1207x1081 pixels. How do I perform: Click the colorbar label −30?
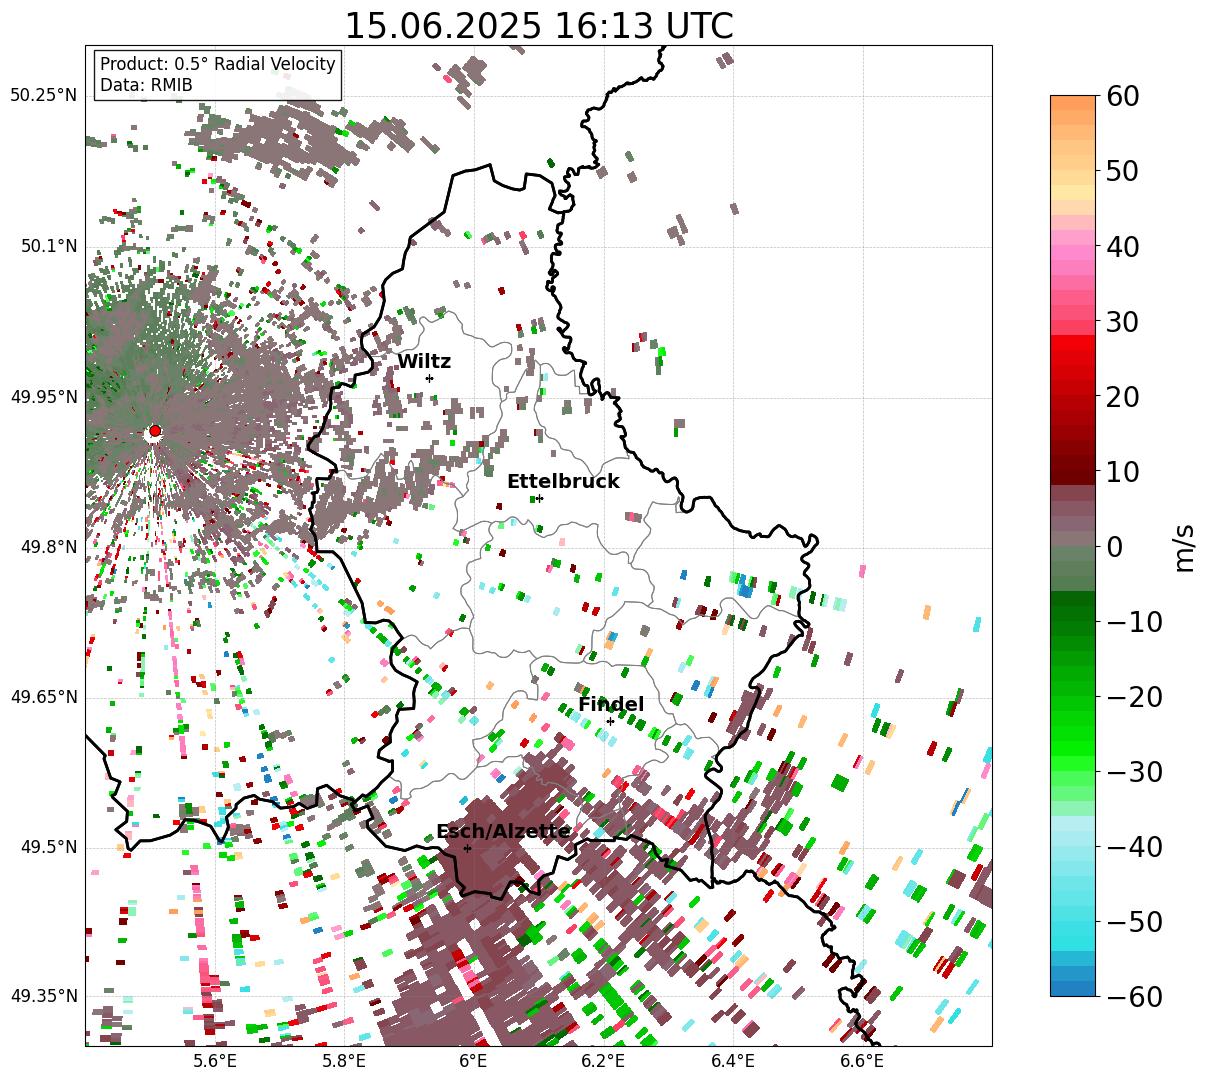(x=1134, y=771)
